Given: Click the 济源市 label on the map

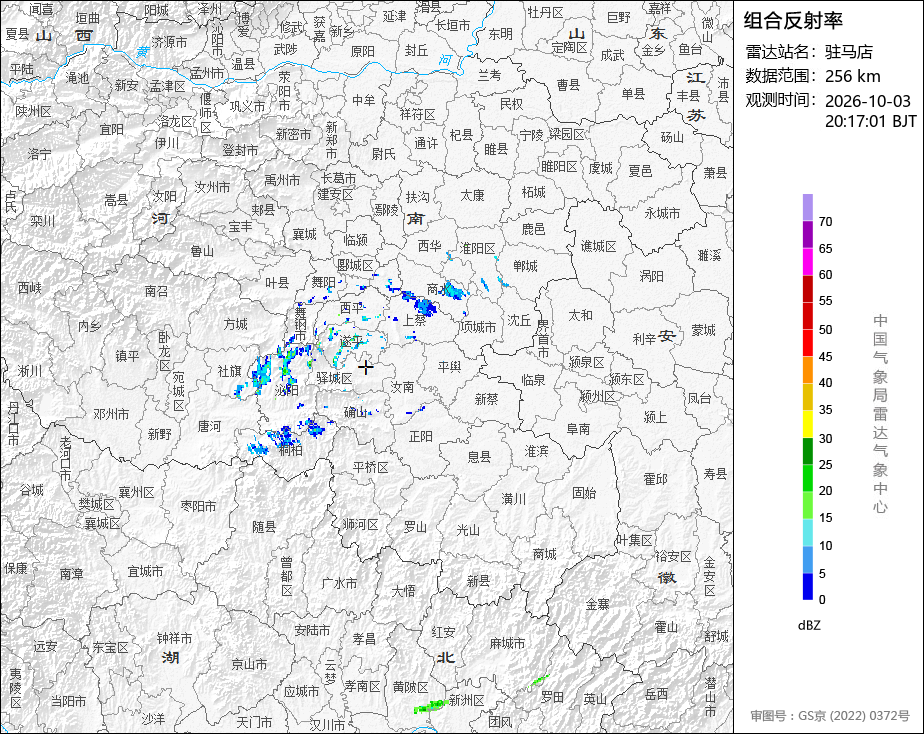Looking at the screenshot, I should [169, 42].
